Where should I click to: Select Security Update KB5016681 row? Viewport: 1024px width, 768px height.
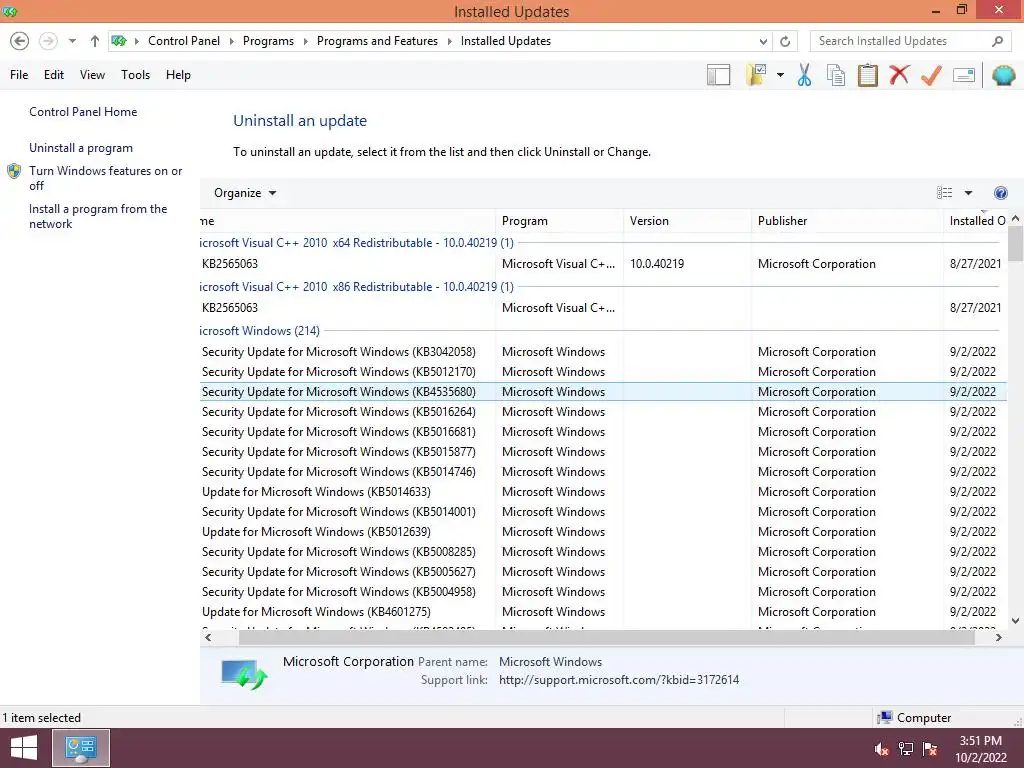(x=603, y=432)
